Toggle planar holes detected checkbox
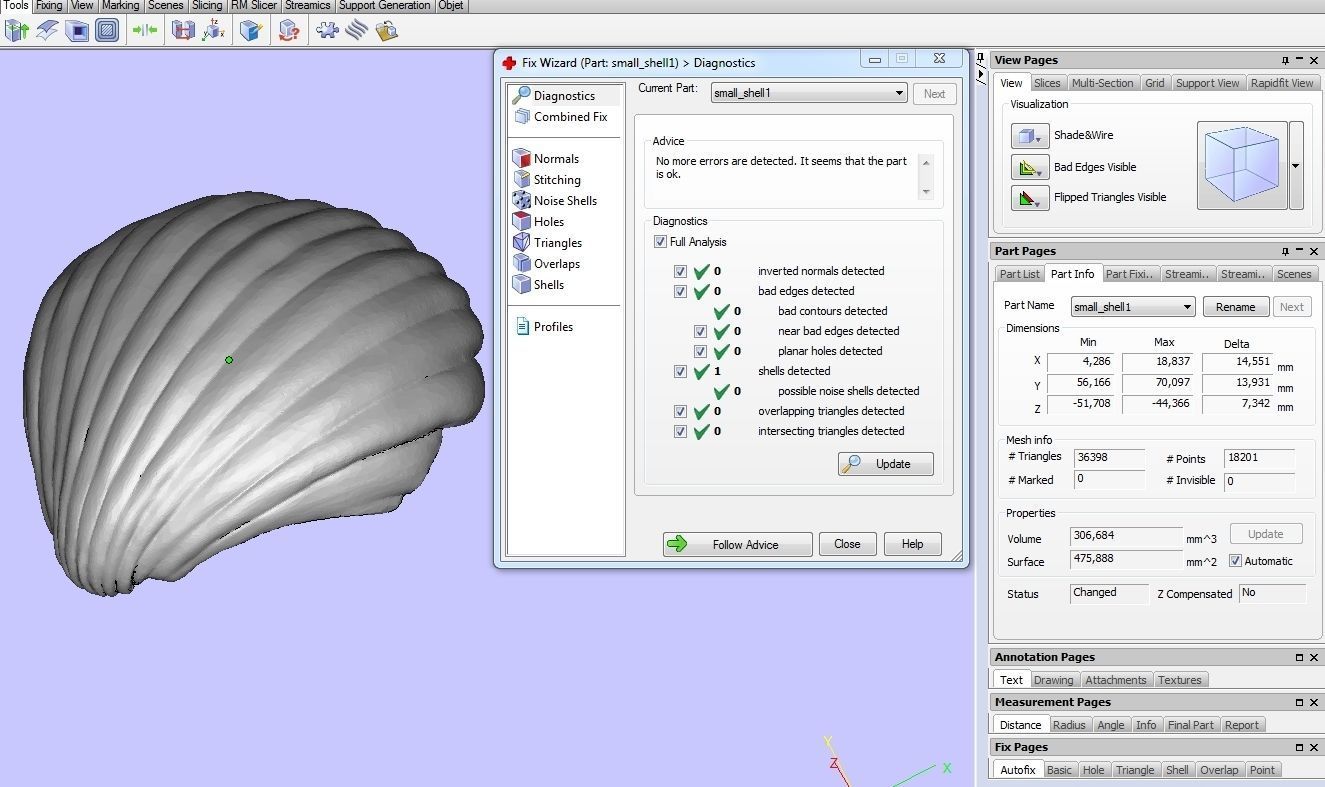 coord(700,351)
